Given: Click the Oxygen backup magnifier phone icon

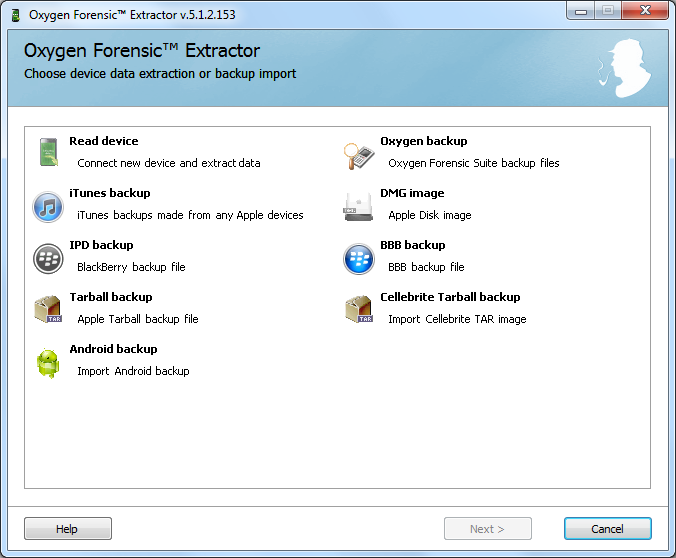Looking at the screenshot, I should [359, 156].
